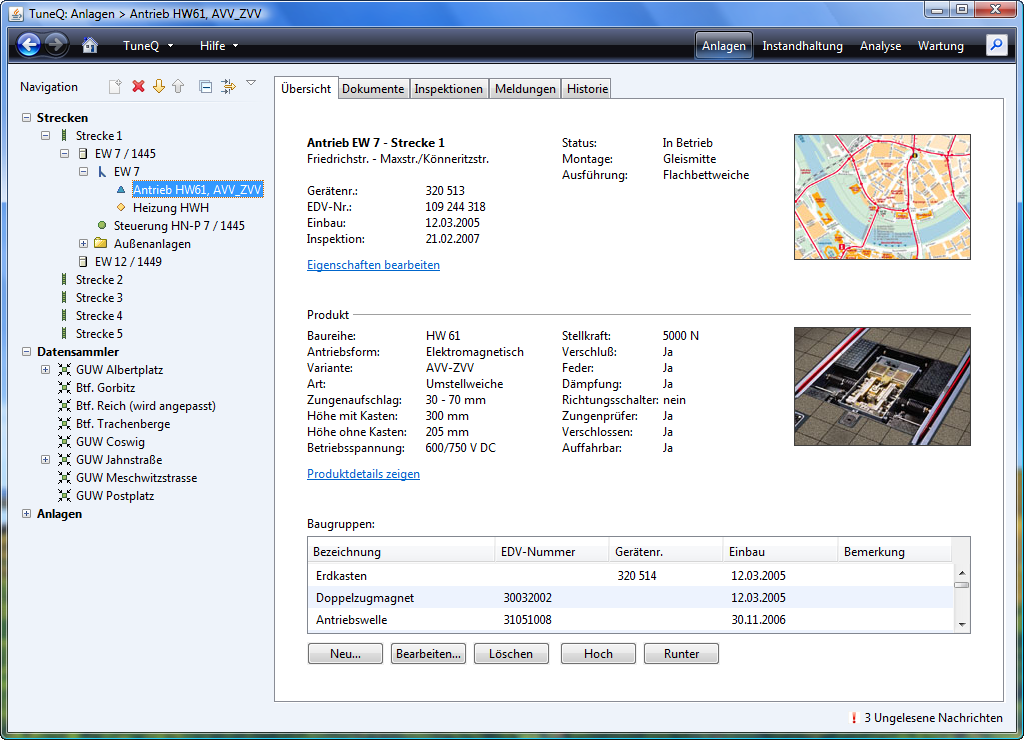The width and height of the screenshot is (1024, 740).
Task: Click the Strecke 1 track icon
Action: (63, 135)
